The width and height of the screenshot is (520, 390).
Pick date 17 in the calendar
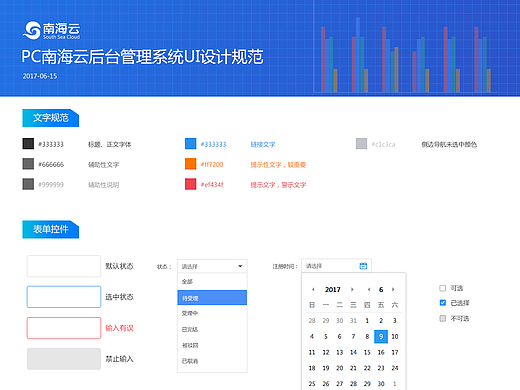pos(395,352)
